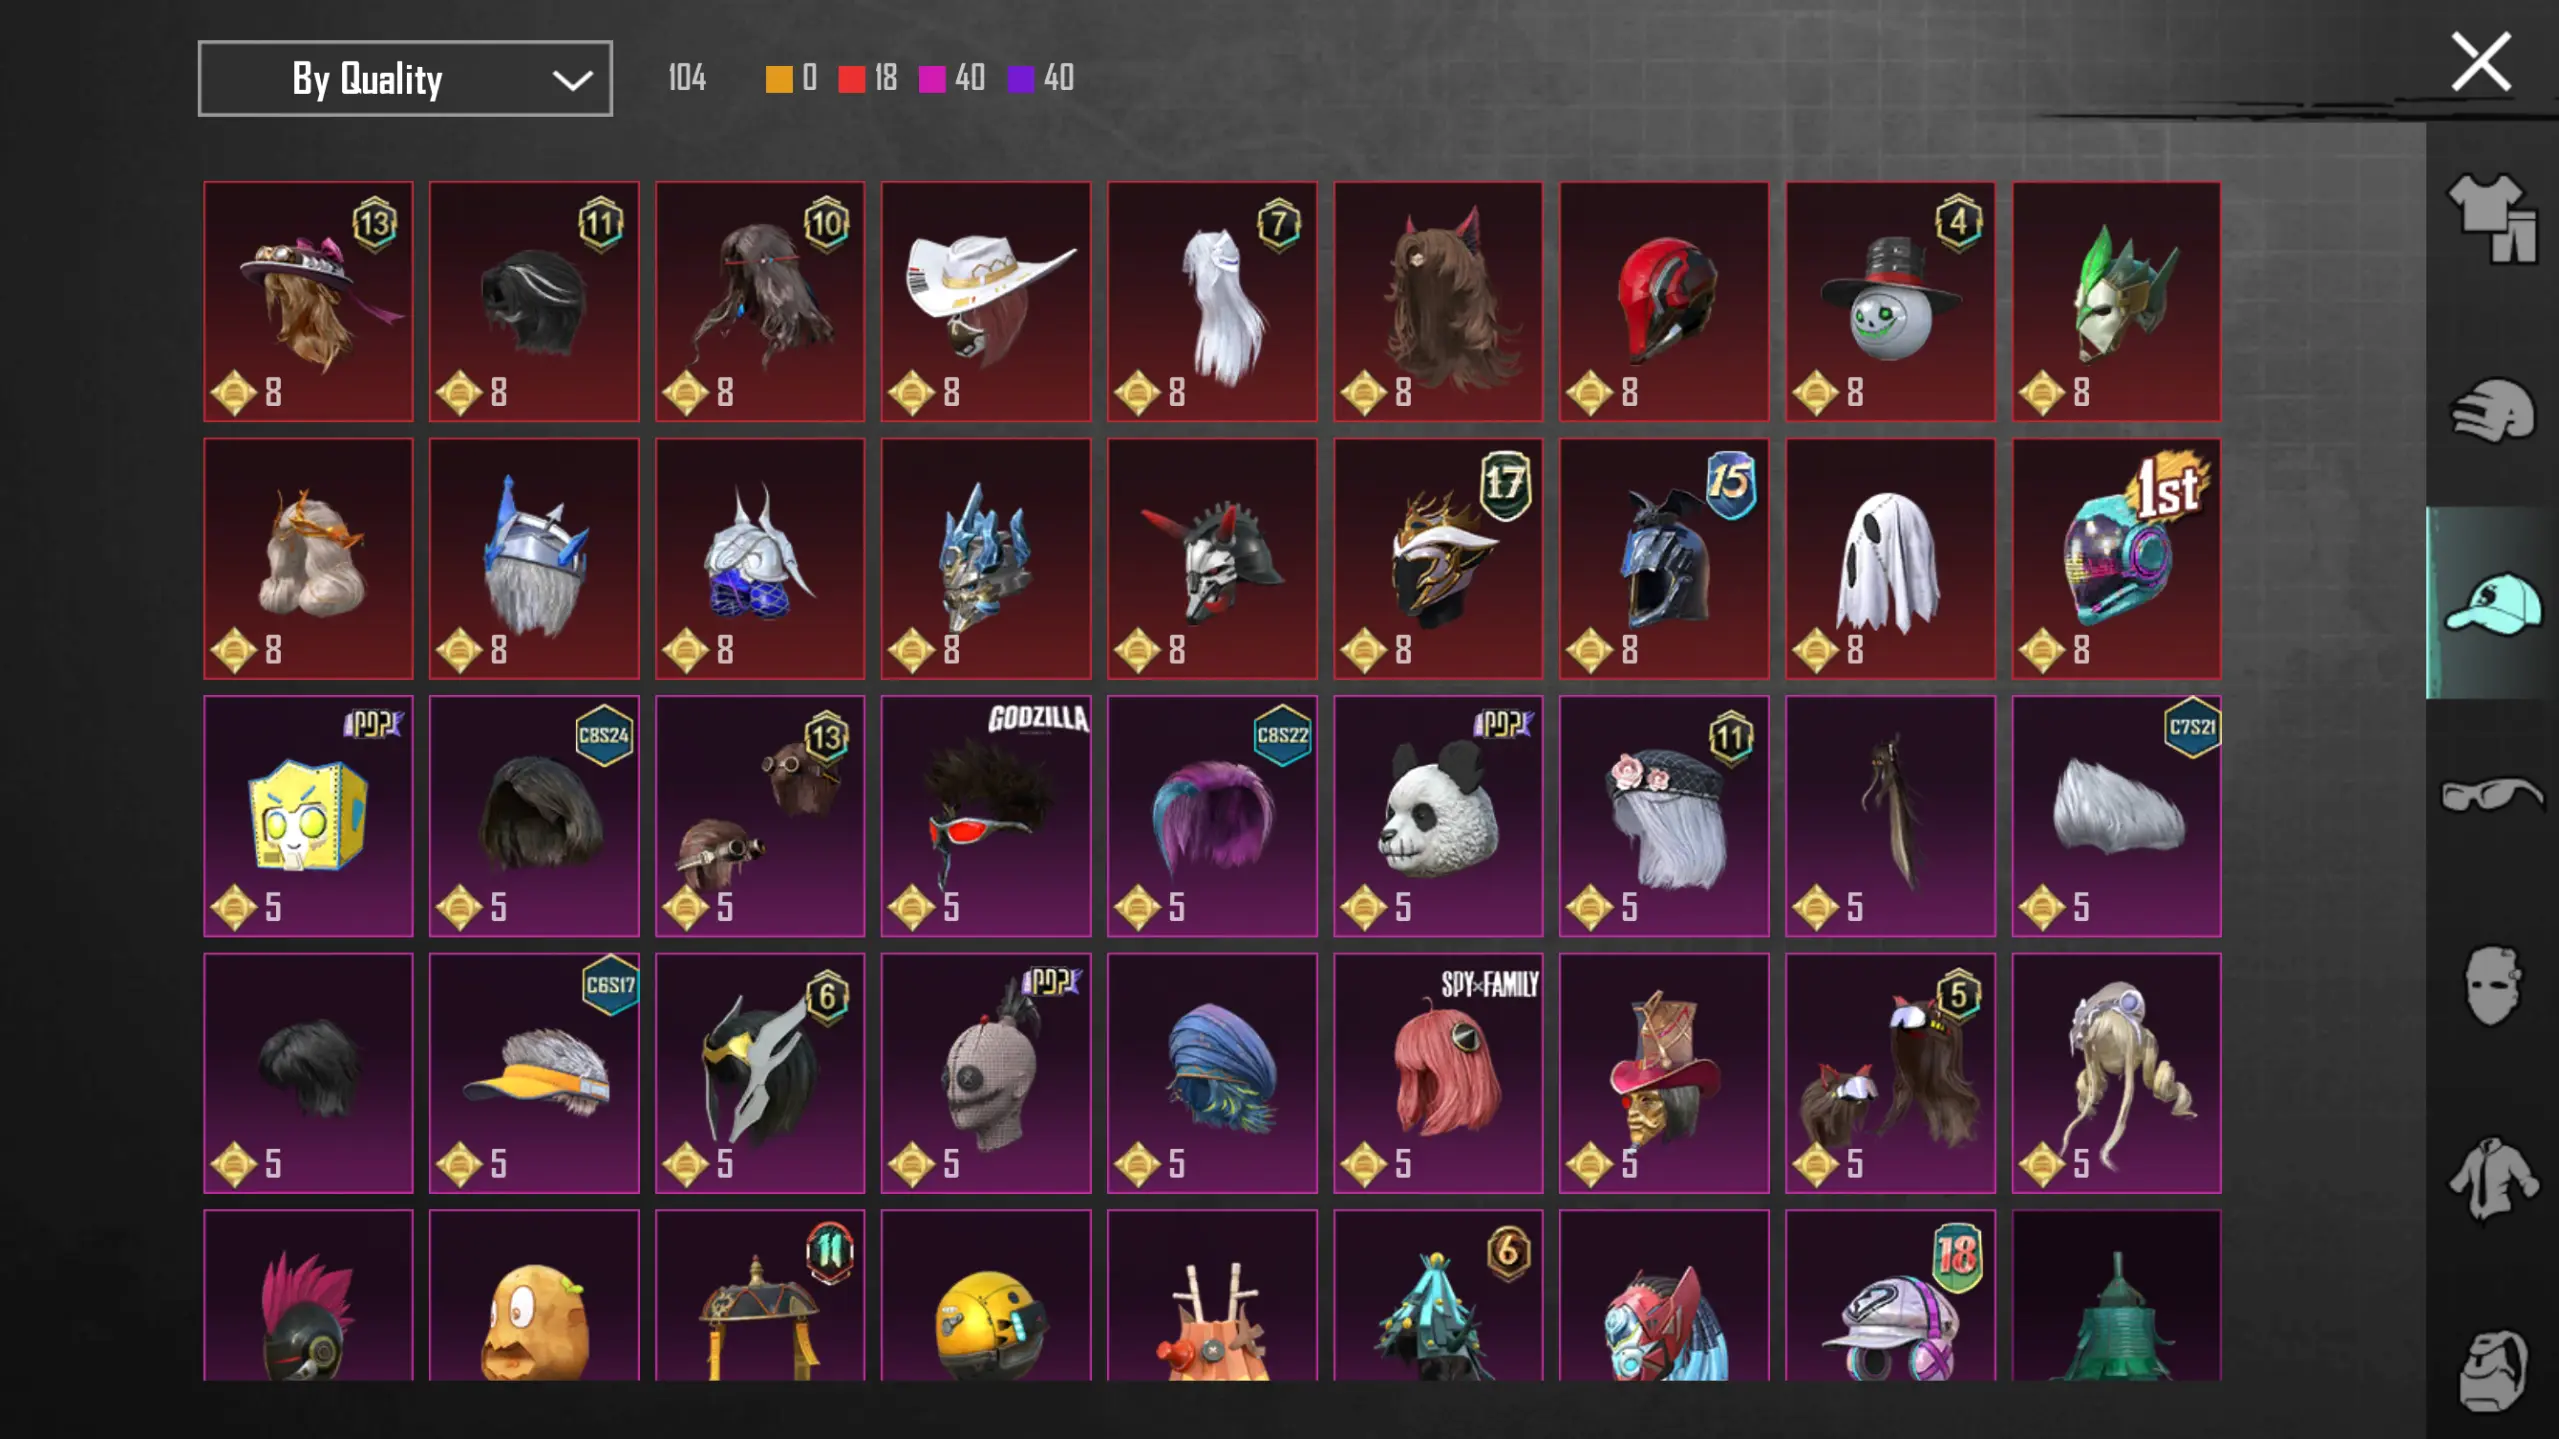The image size is (2559, 1439).
Task: Open the glasses category icon
Action: (2492, 795)
